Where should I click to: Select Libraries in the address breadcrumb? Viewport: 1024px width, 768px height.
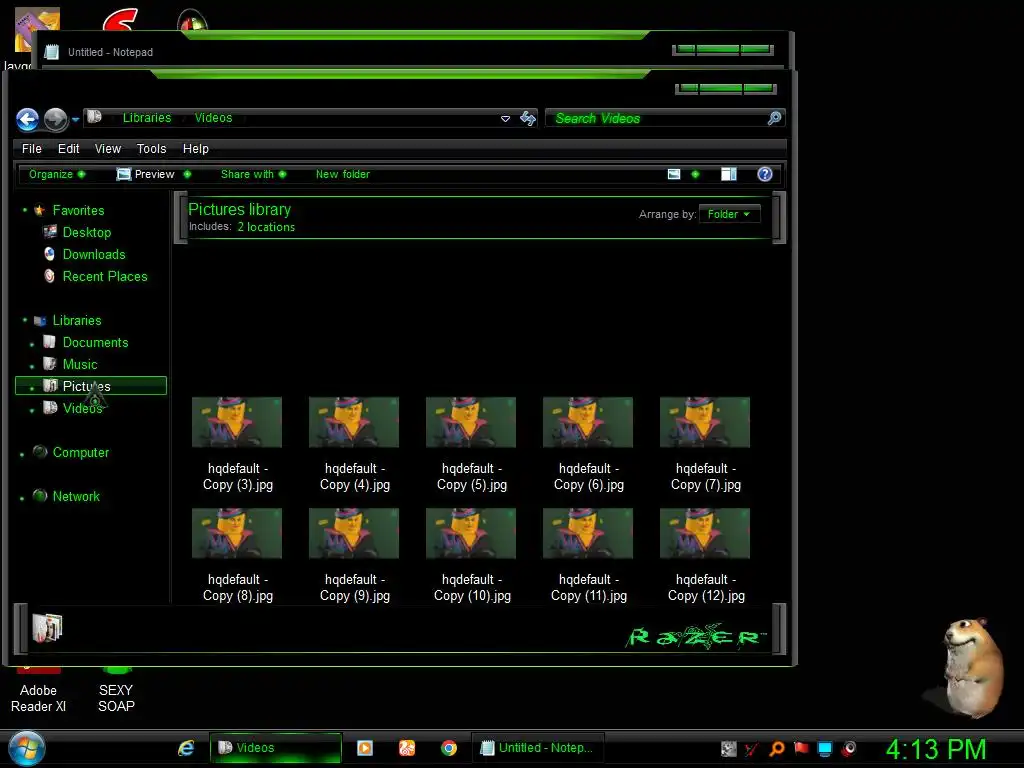[x=147, y=118]
